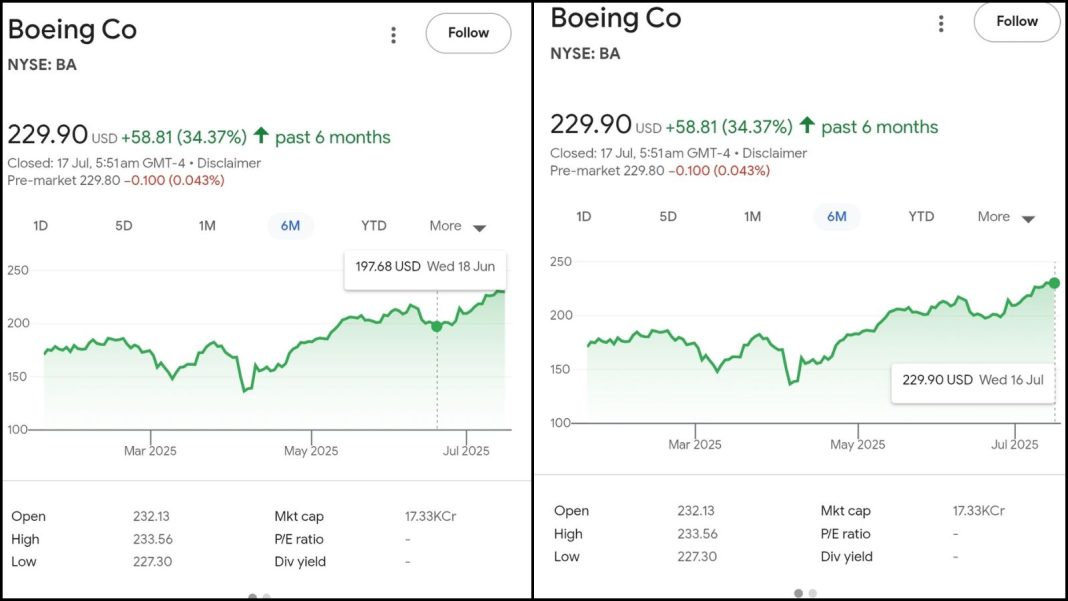Select the 1D range tab in left panel
The height and width of the screenshot is (601, 1068).
[41, 226]
